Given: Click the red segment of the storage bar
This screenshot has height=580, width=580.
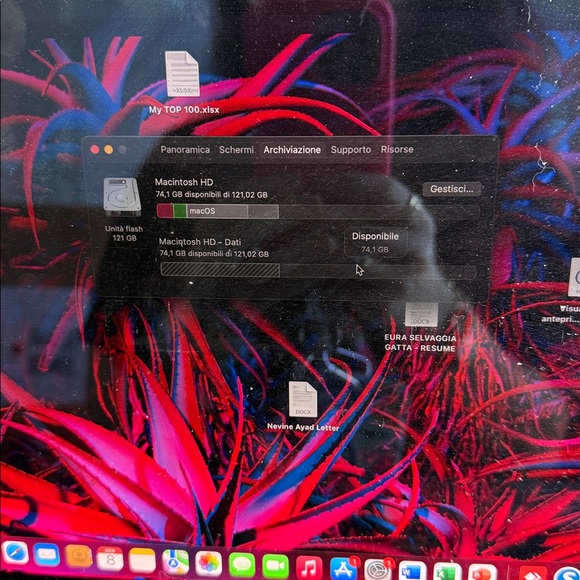Looking at the screenshot, I should pos(165,211).
